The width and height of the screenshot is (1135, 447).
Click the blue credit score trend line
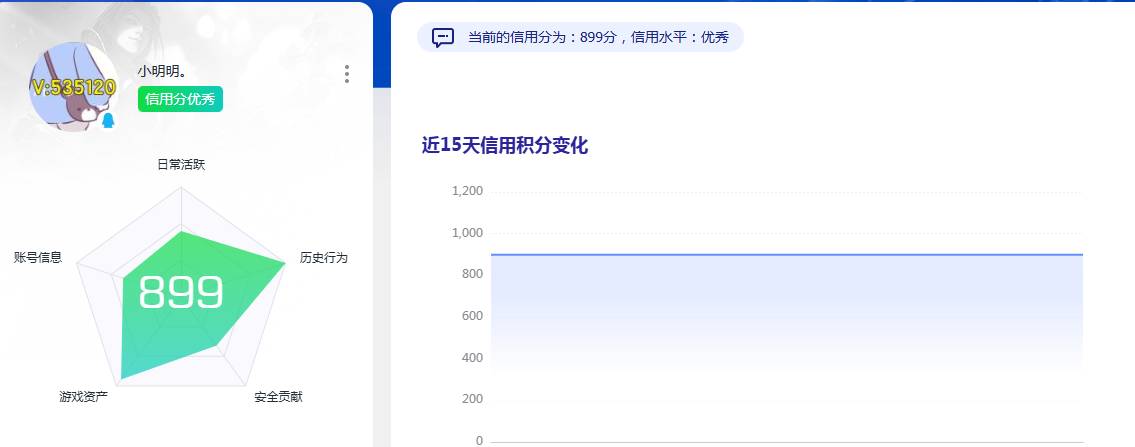pyautogui.click(x=787, y=255)
